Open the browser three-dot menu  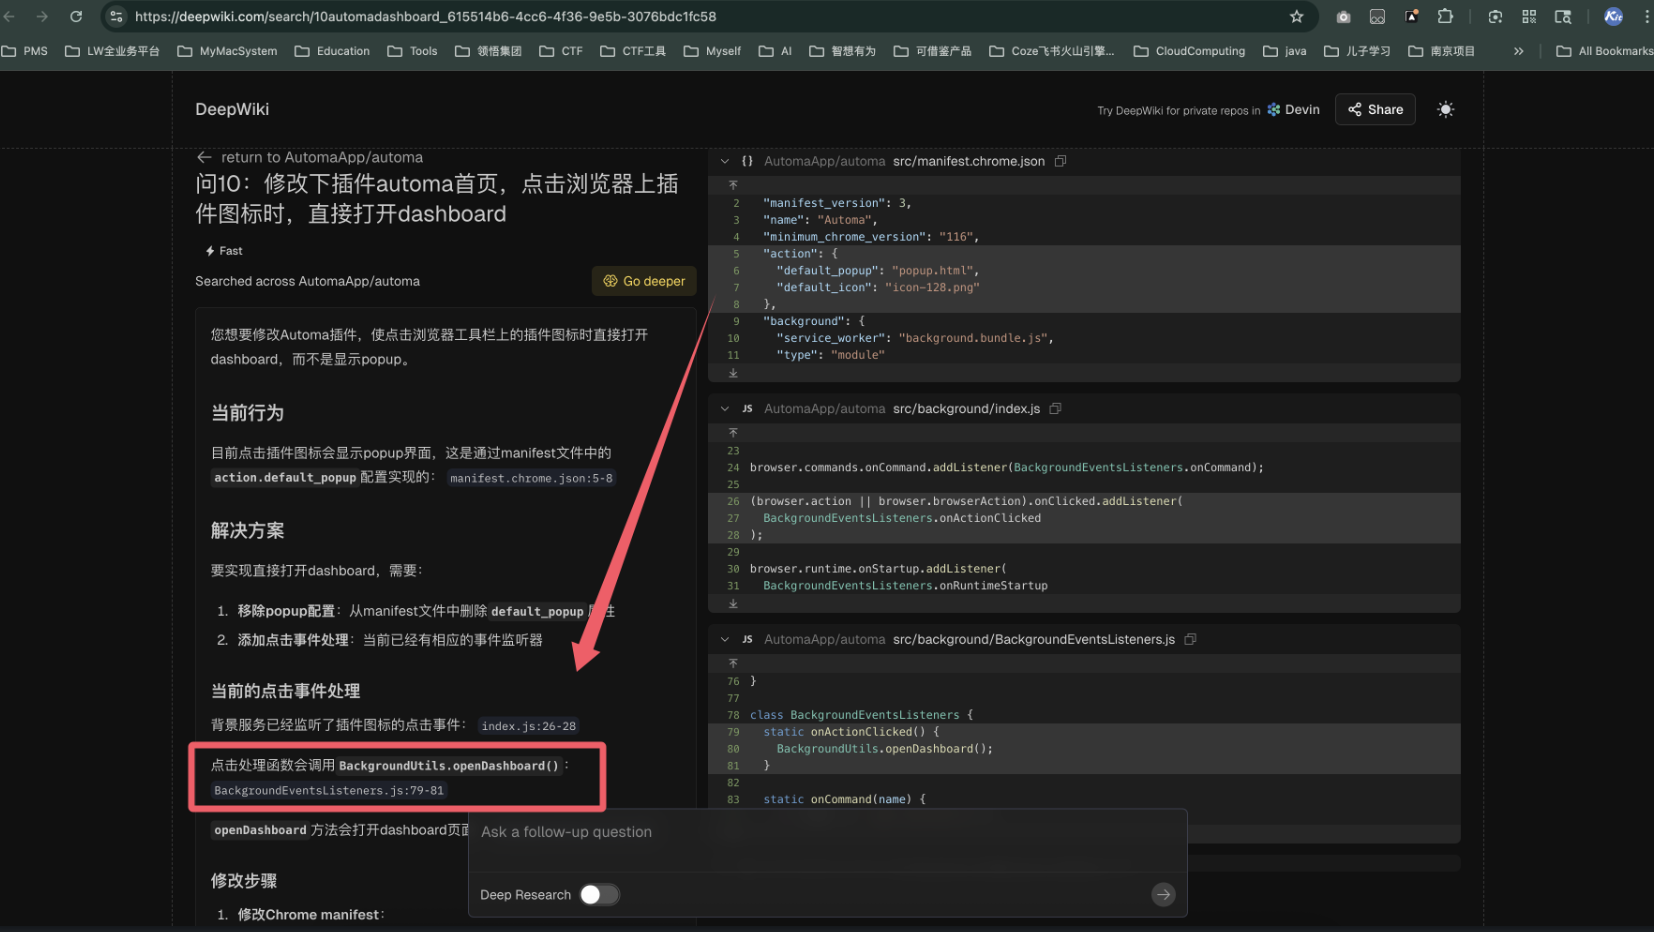(1646, 16)
